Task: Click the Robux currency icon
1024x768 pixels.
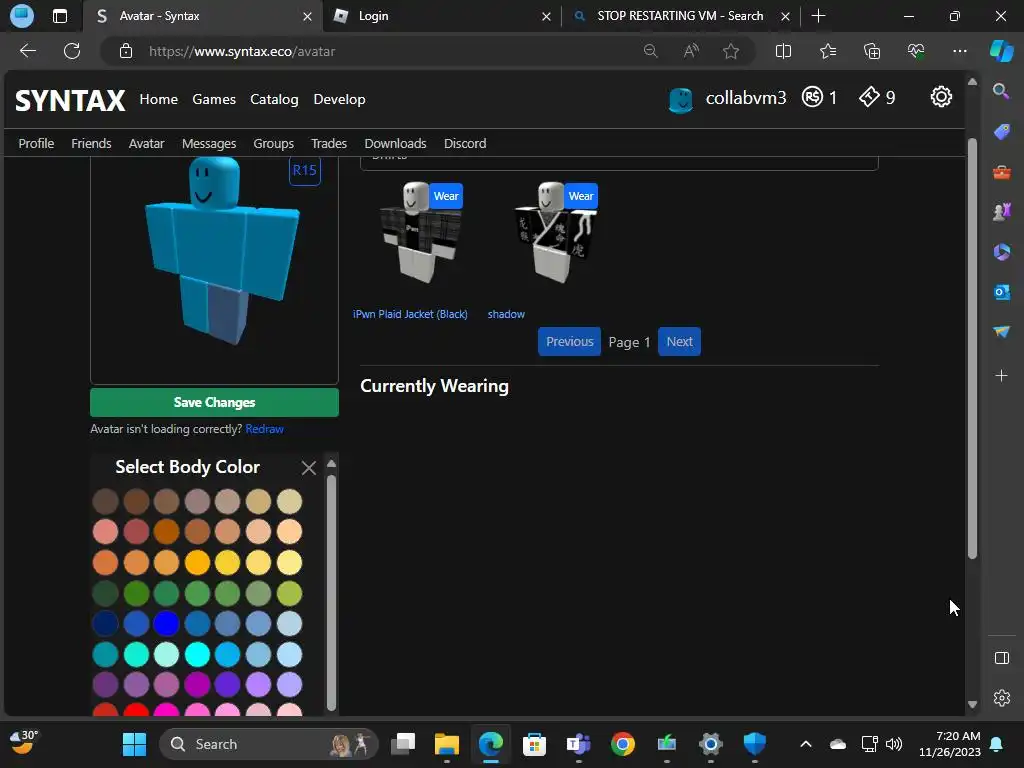Action: 812,97
